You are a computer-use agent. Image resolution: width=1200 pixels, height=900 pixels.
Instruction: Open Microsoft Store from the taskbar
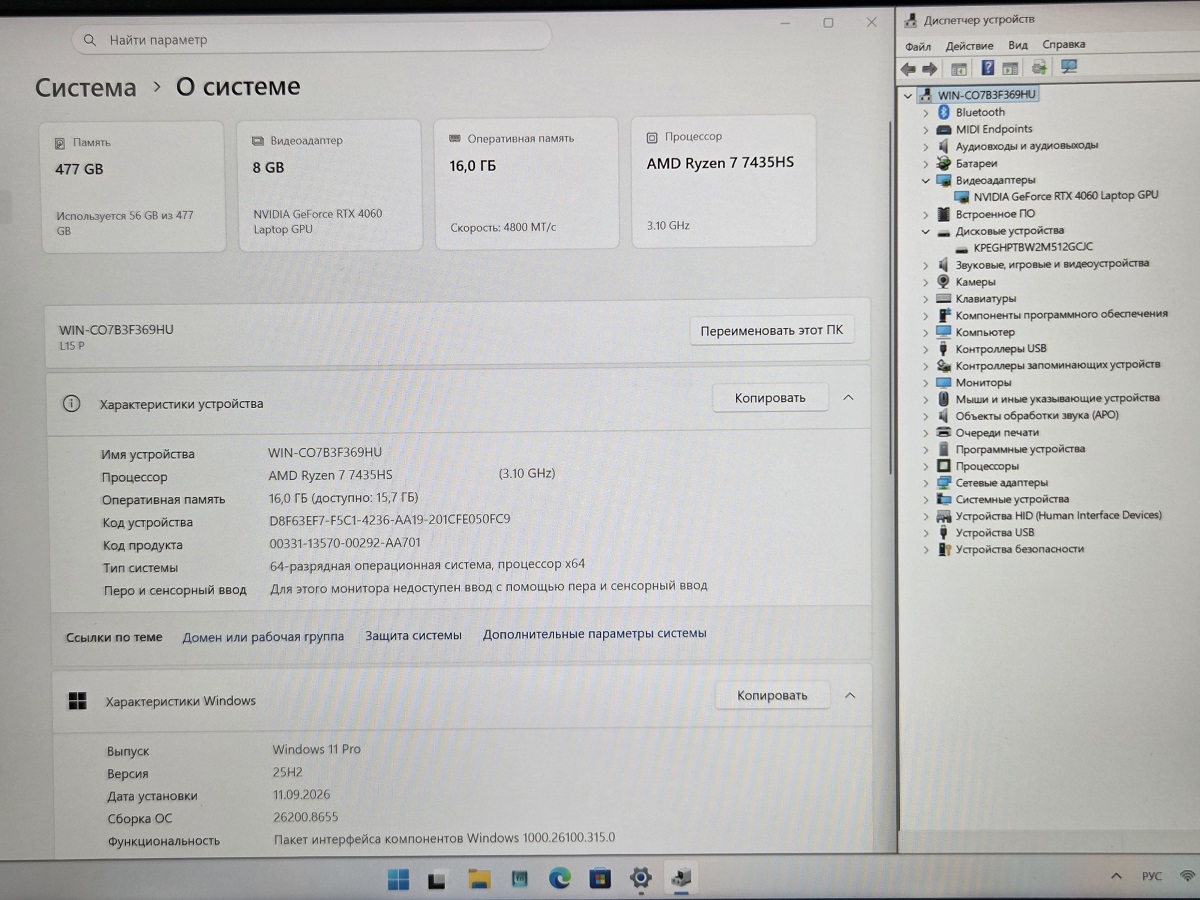point(600,879)
